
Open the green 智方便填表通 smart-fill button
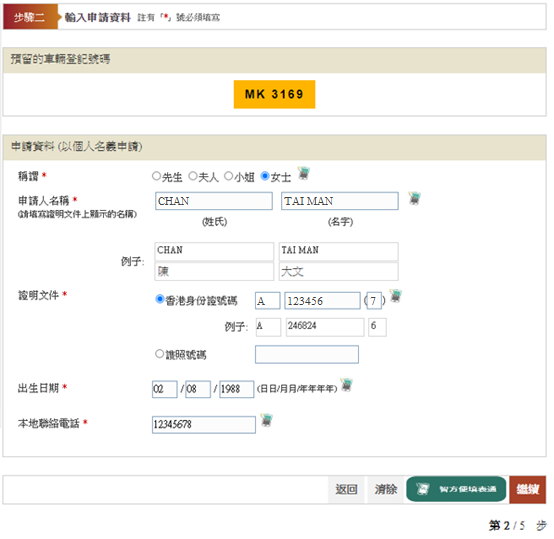456,489
